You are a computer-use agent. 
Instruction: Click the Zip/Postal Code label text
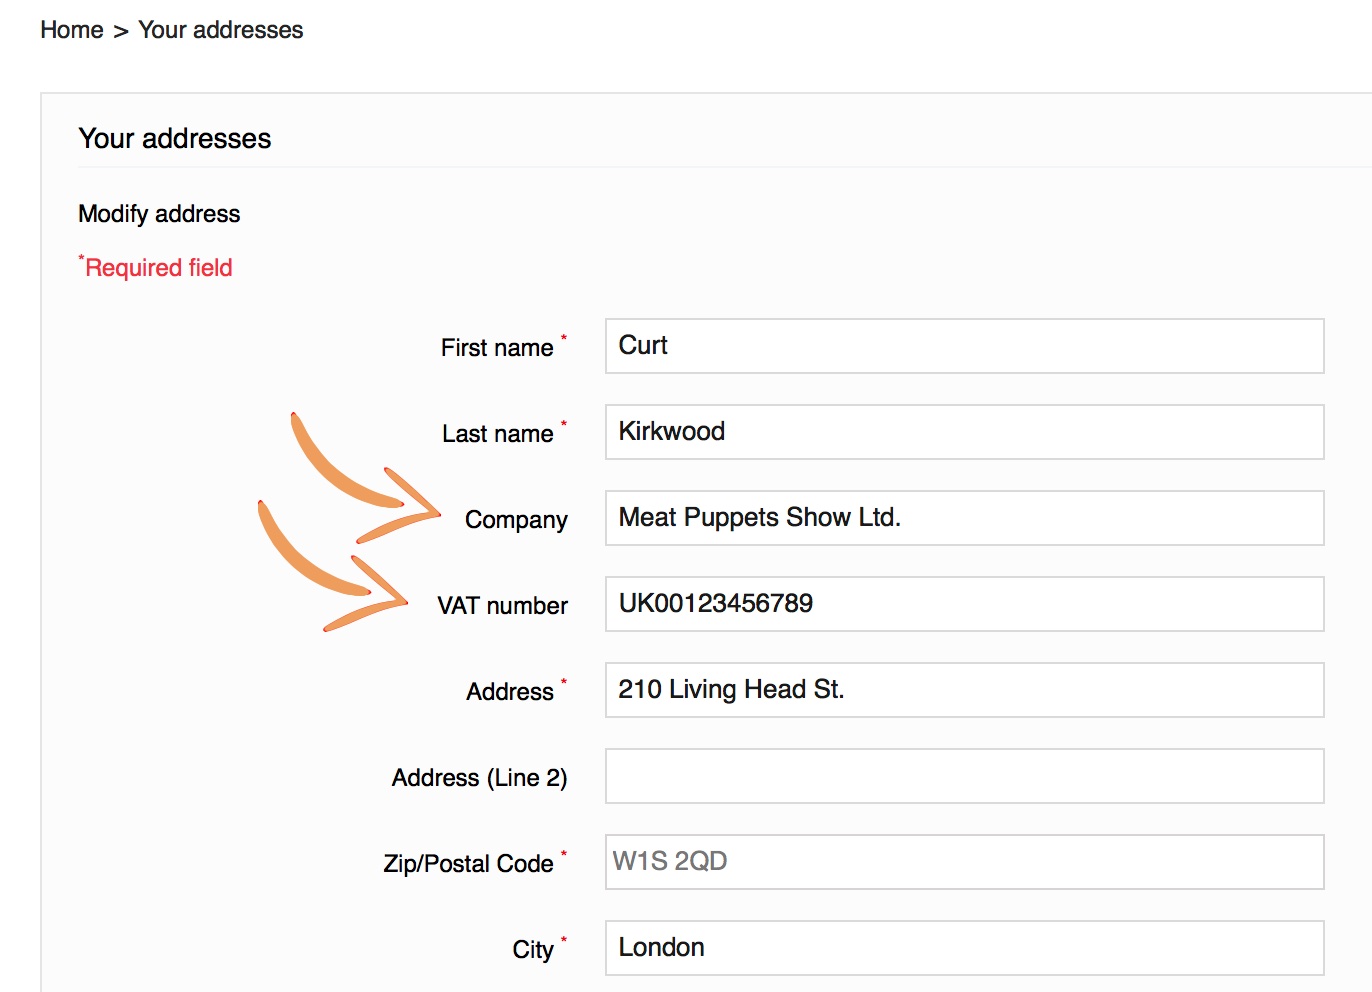pos(468,864)
